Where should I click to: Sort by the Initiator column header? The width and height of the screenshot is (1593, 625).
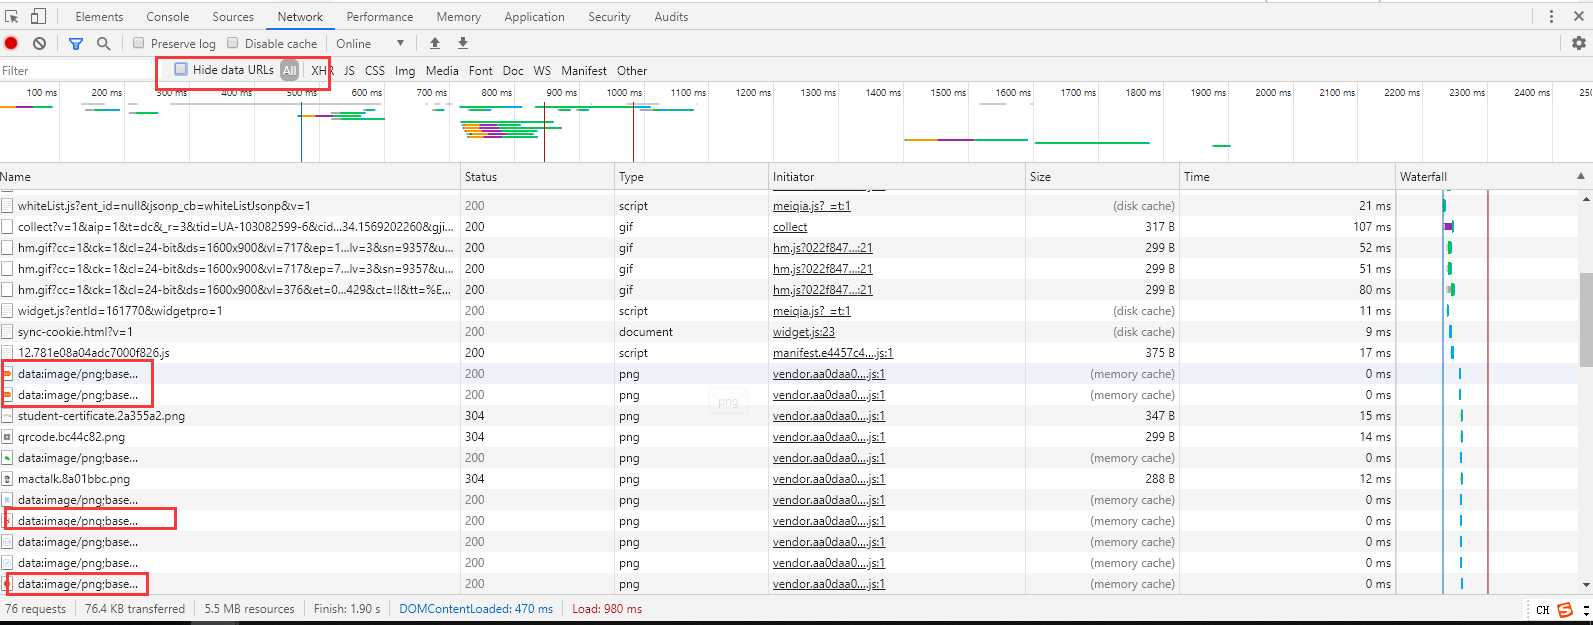[x=897, y=176]
